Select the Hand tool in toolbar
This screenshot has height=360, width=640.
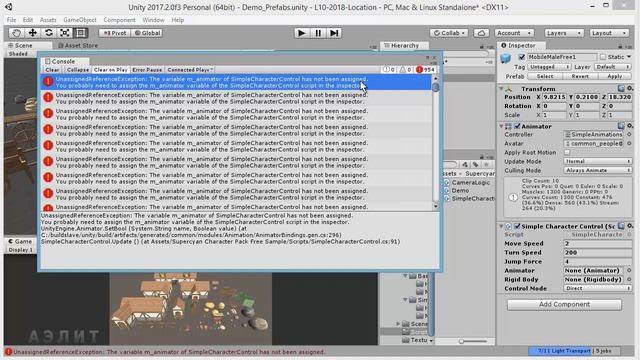[16, 33]
